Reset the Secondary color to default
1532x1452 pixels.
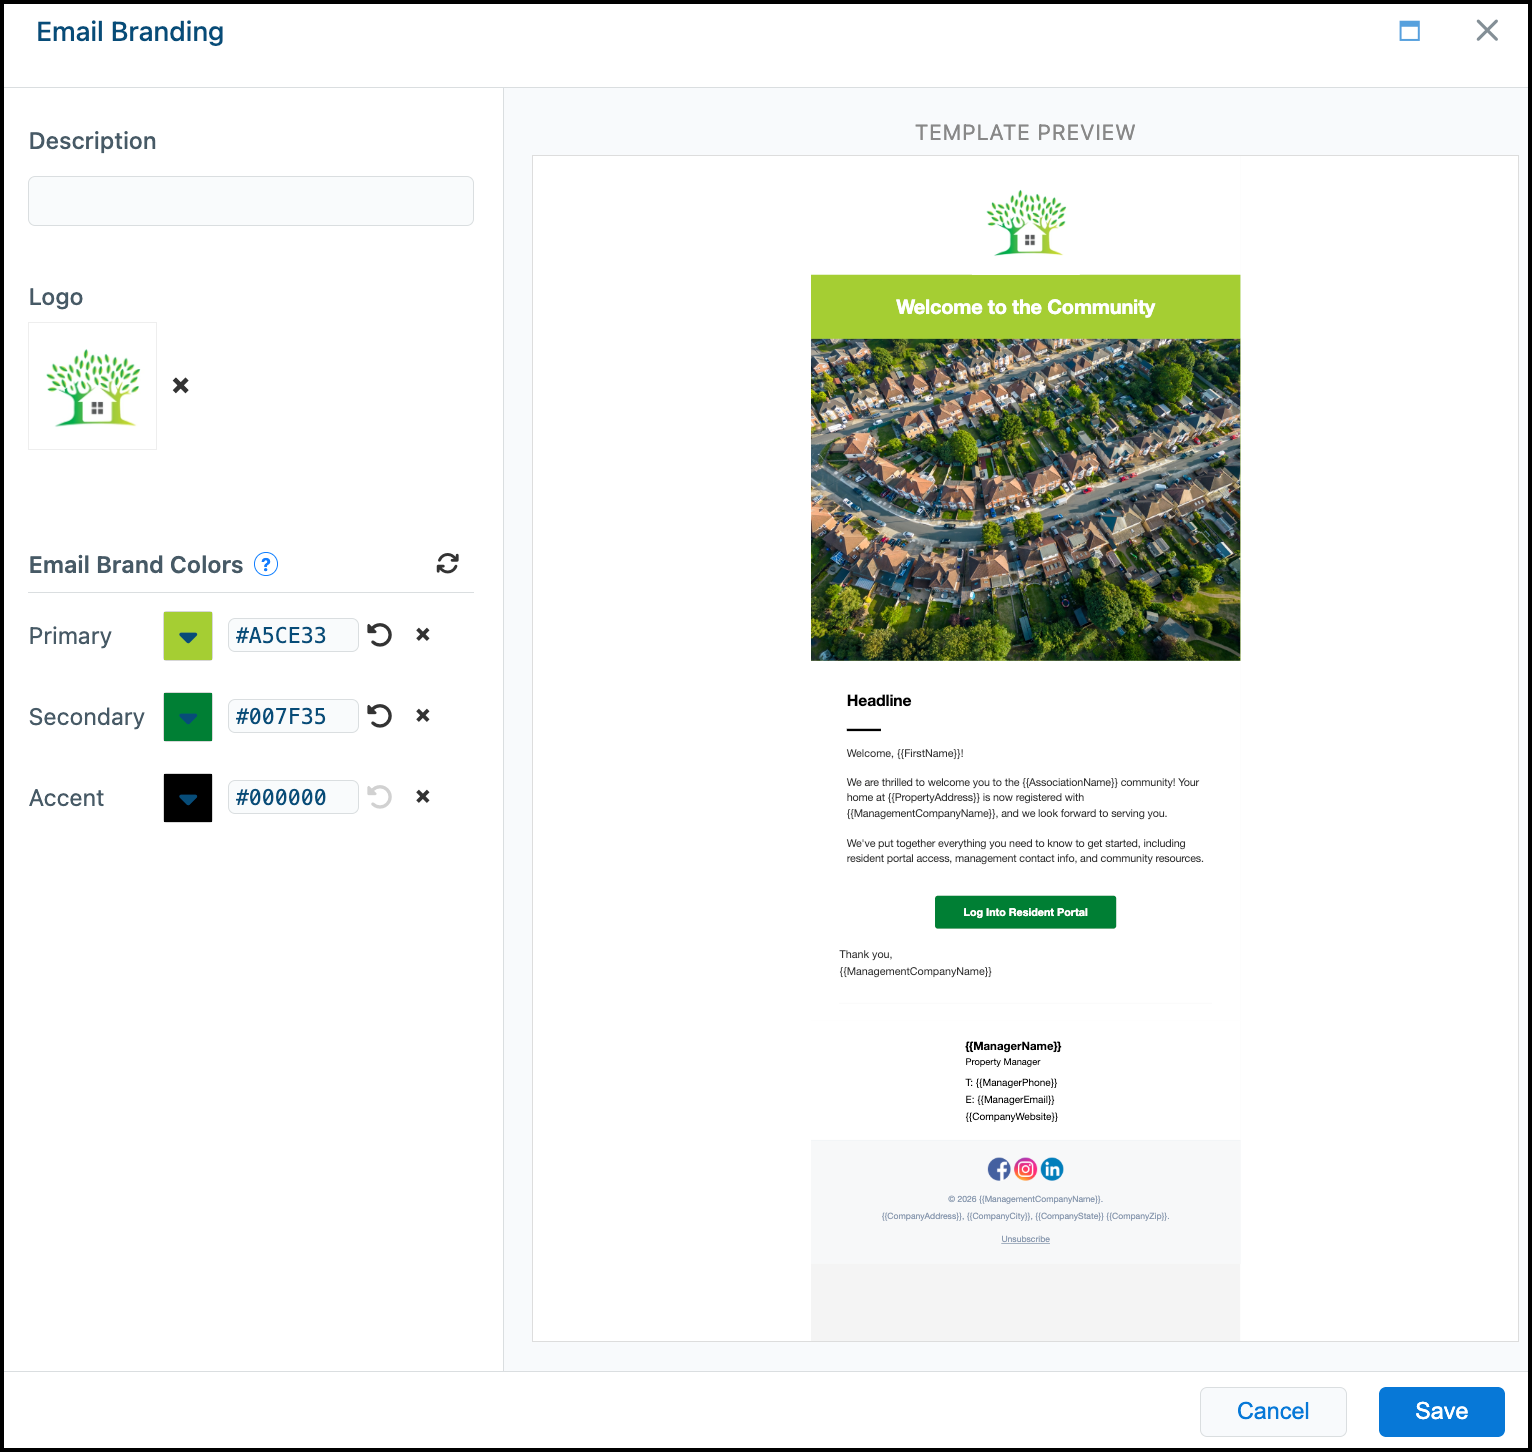click(379, 716)
